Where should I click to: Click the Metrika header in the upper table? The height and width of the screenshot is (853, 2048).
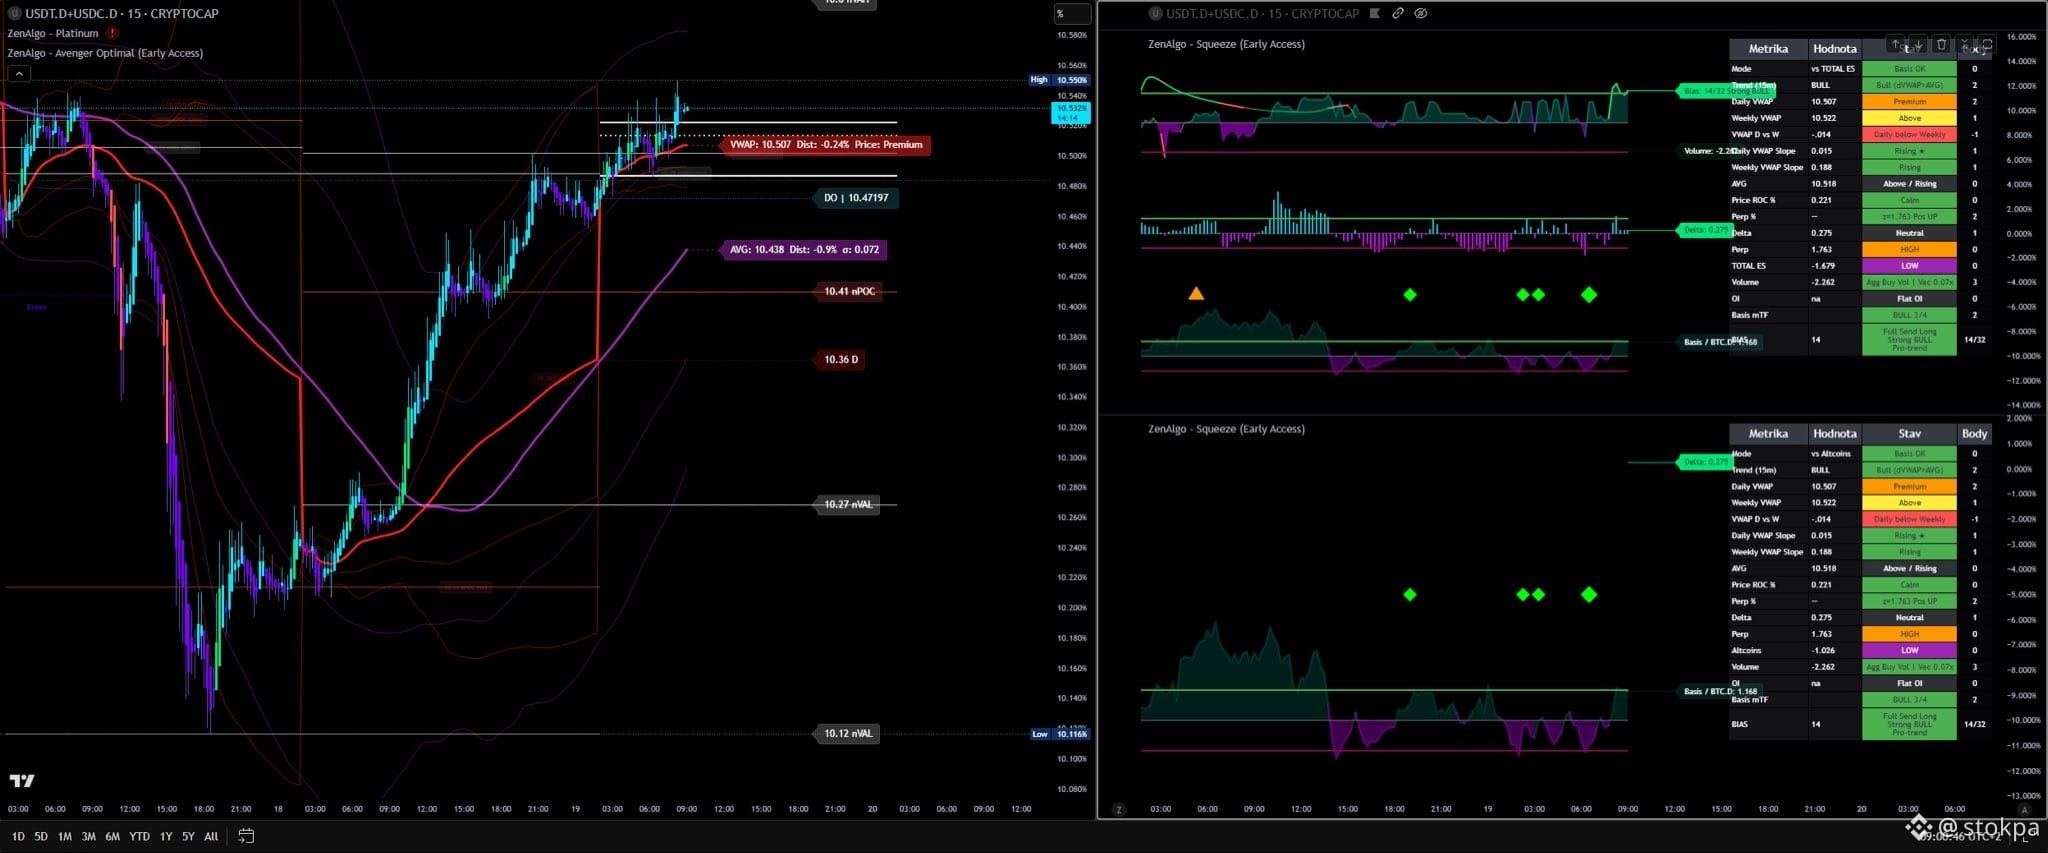(x=1768, y=49)
